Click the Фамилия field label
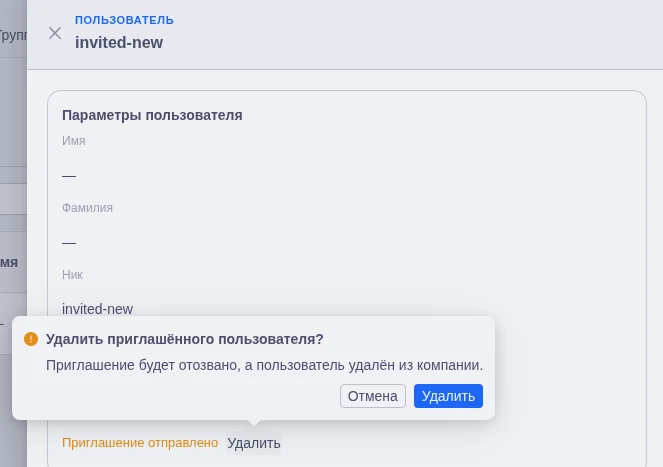Screen dimensions: 663x467 tap(87, 208)
